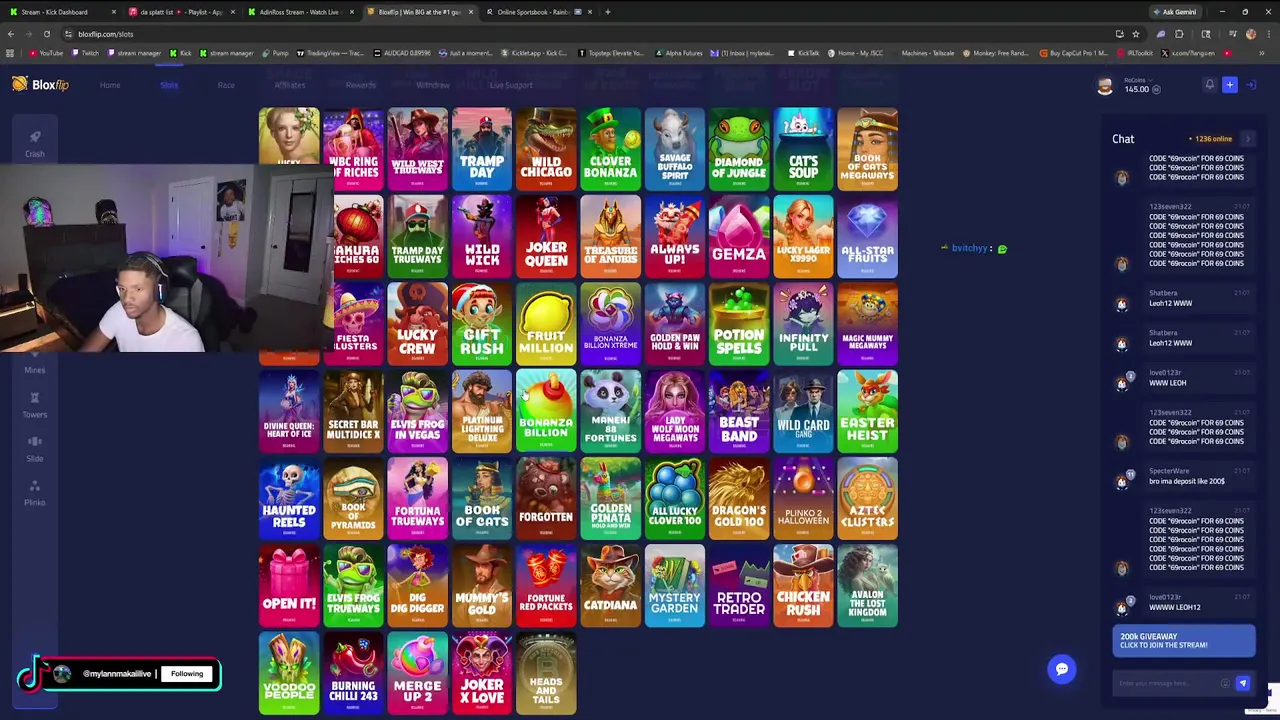
Task: Open the Chicken Rush slot
Action: pyautogui.click(x=803, y=586)
